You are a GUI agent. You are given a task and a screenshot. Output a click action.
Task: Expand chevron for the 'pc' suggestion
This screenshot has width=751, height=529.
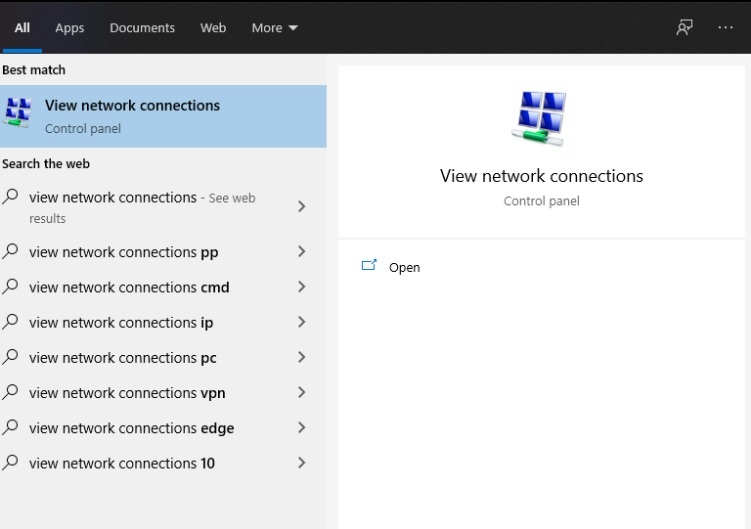[301, 357]
